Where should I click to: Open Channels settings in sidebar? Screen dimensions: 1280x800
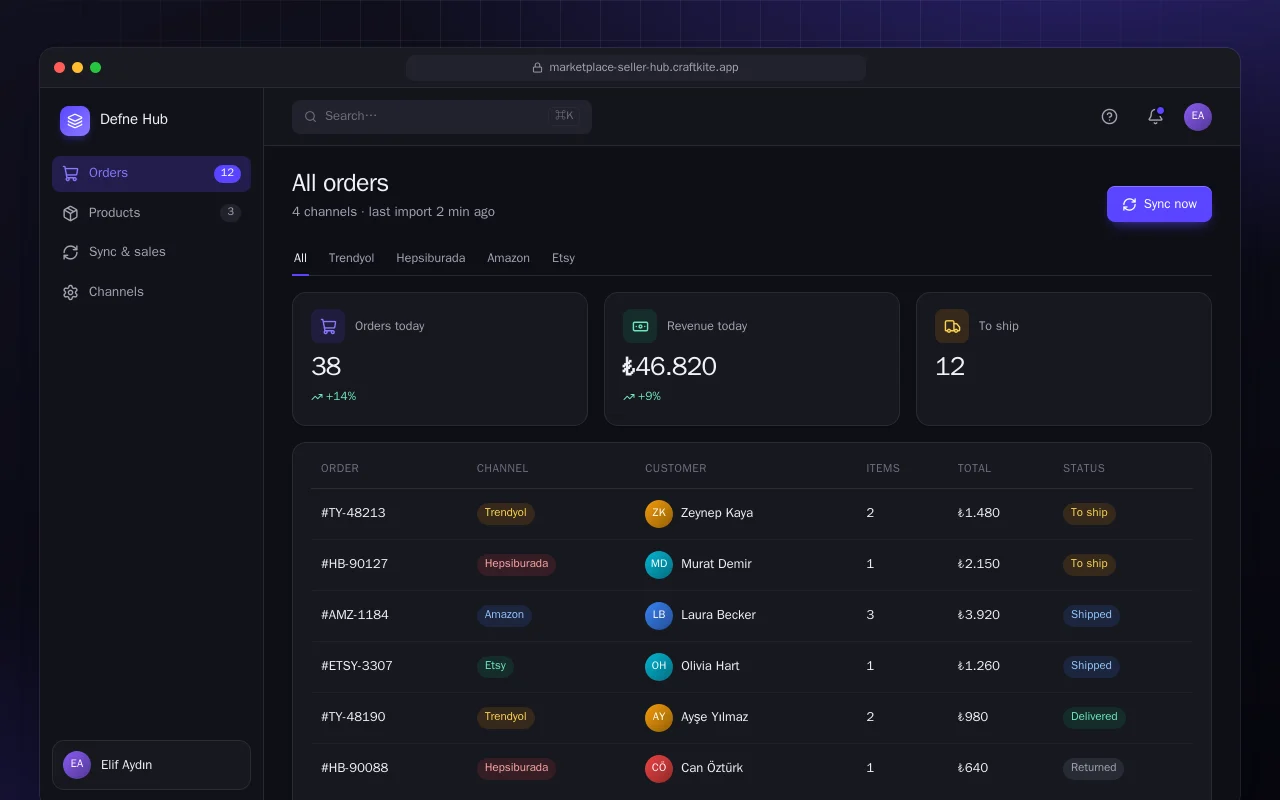tap(151, 292)
